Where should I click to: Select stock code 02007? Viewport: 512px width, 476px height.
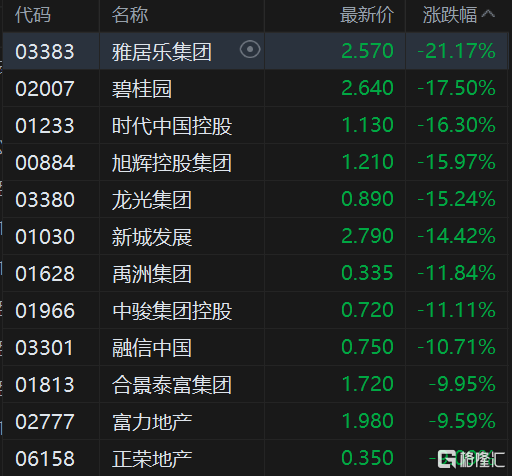point(45,89)
